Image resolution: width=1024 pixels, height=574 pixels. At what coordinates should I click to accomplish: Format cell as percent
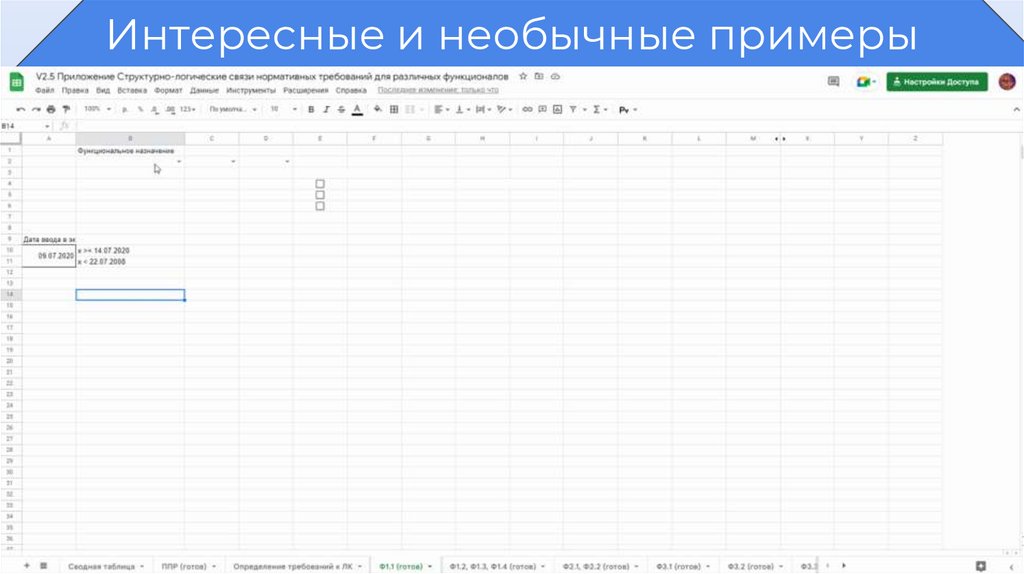coord(140,110)
